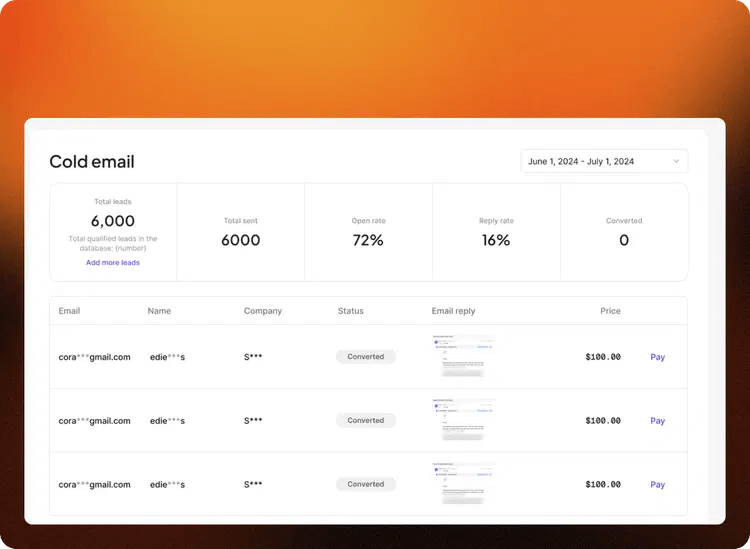Click the Total leads label
Screen dimensions: 750x549
(x=113, y=202)
